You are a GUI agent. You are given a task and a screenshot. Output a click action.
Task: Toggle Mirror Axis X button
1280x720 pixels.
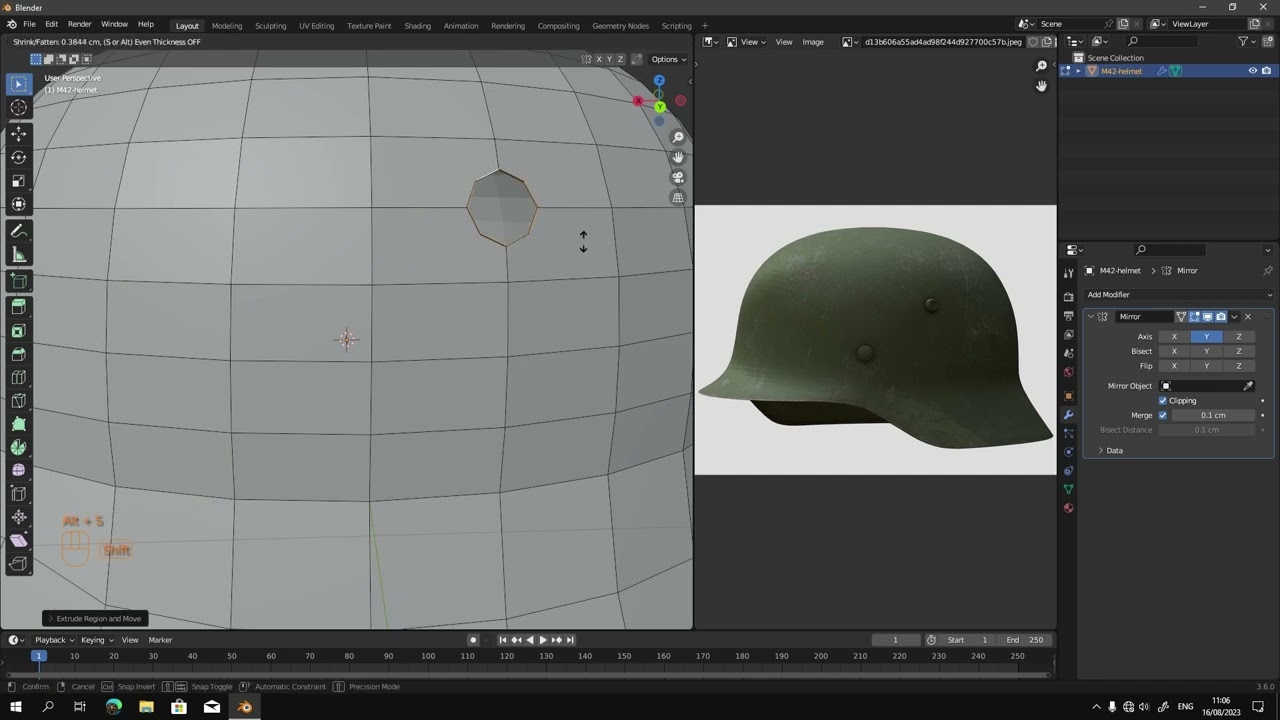click(x=1174, y=337)
